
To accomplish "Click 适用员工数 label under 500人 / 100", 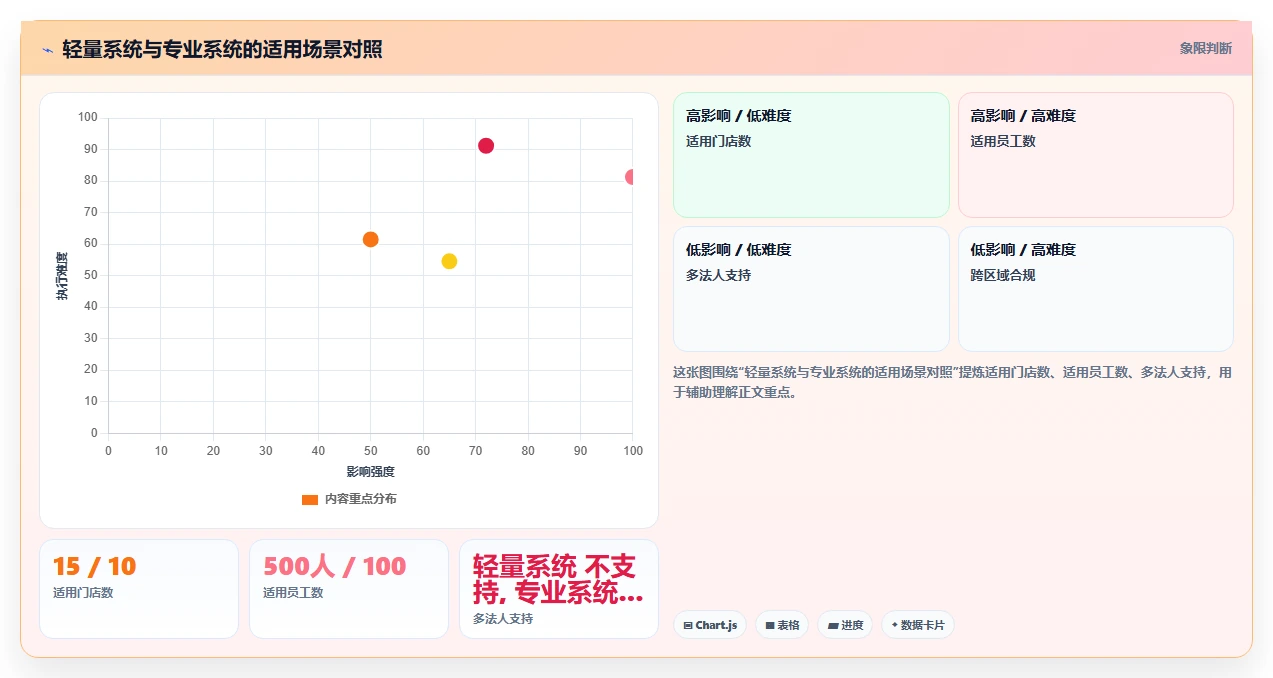I will click(293, 593).
